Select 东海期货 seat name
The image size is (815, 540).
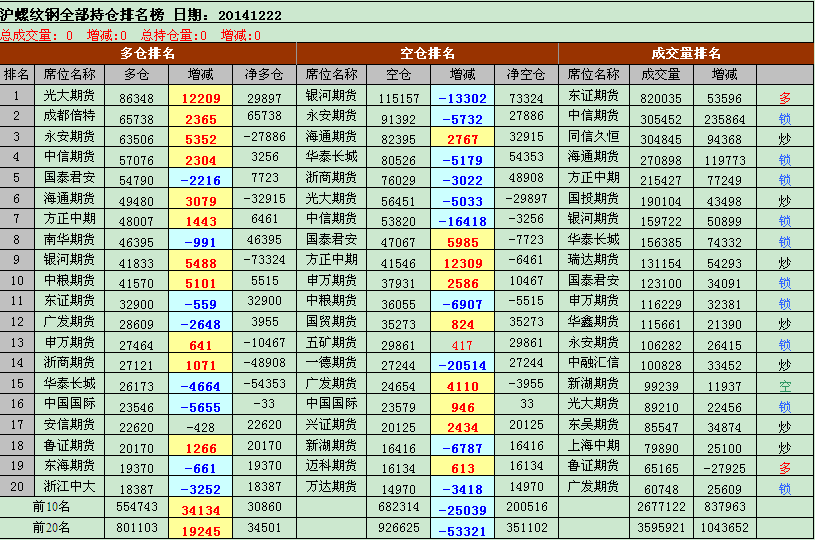click(x=69, y=466)
